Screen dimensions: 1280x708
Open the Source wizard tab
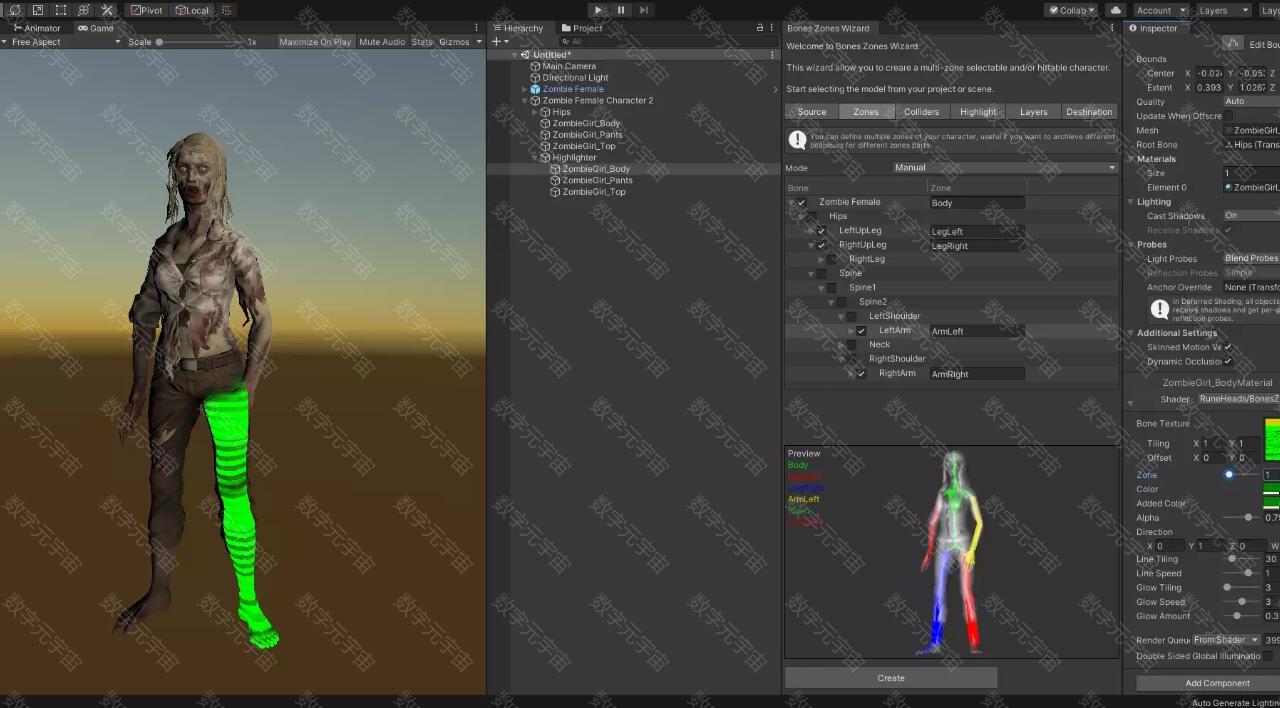tap(812, 112)
